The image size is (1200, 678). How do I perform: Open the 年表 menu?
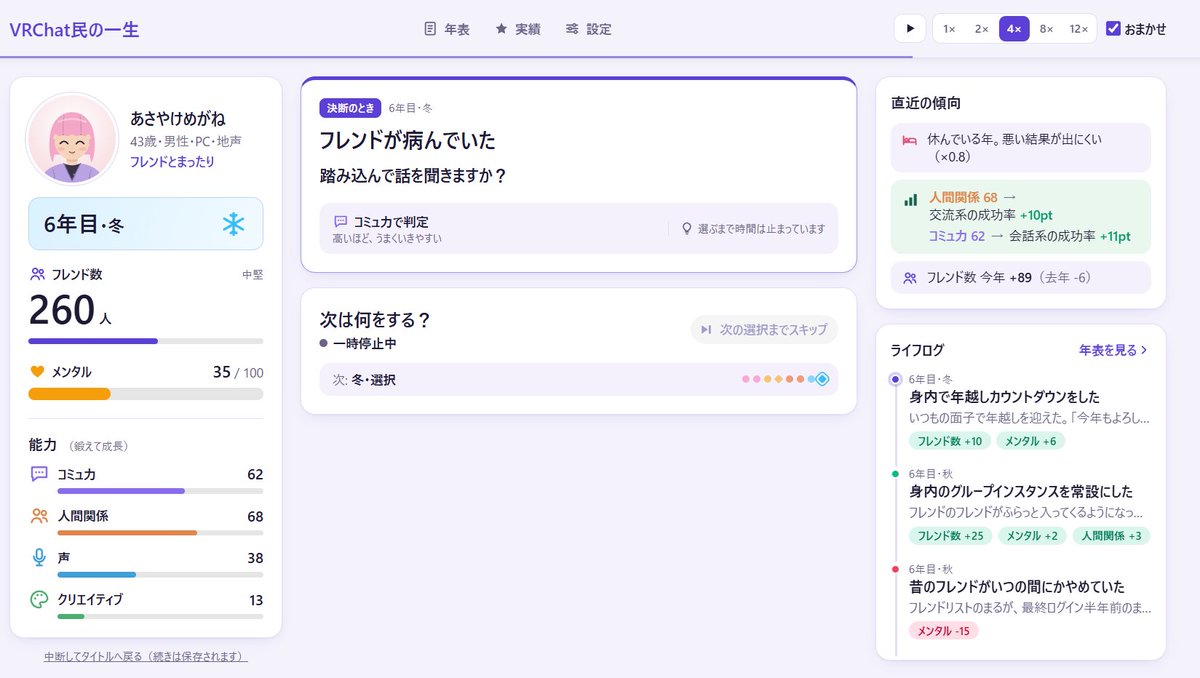[447, 29]
